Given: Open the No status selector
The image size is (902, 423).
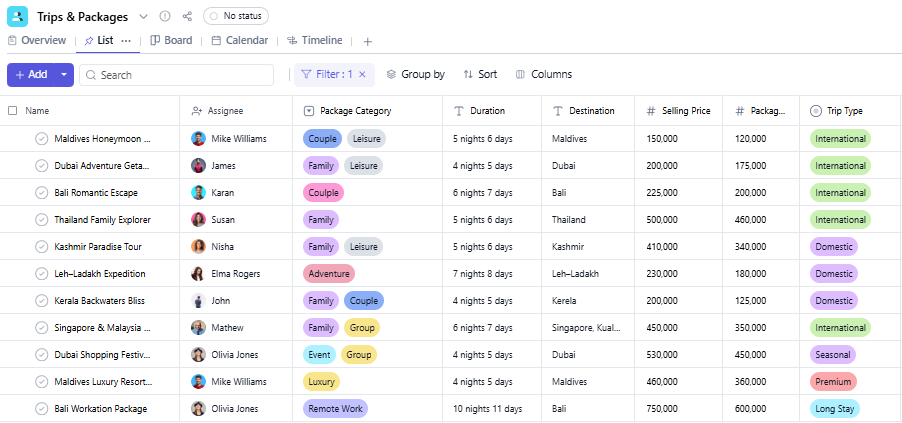Looking at the screenshot, I should pos(236,16).
